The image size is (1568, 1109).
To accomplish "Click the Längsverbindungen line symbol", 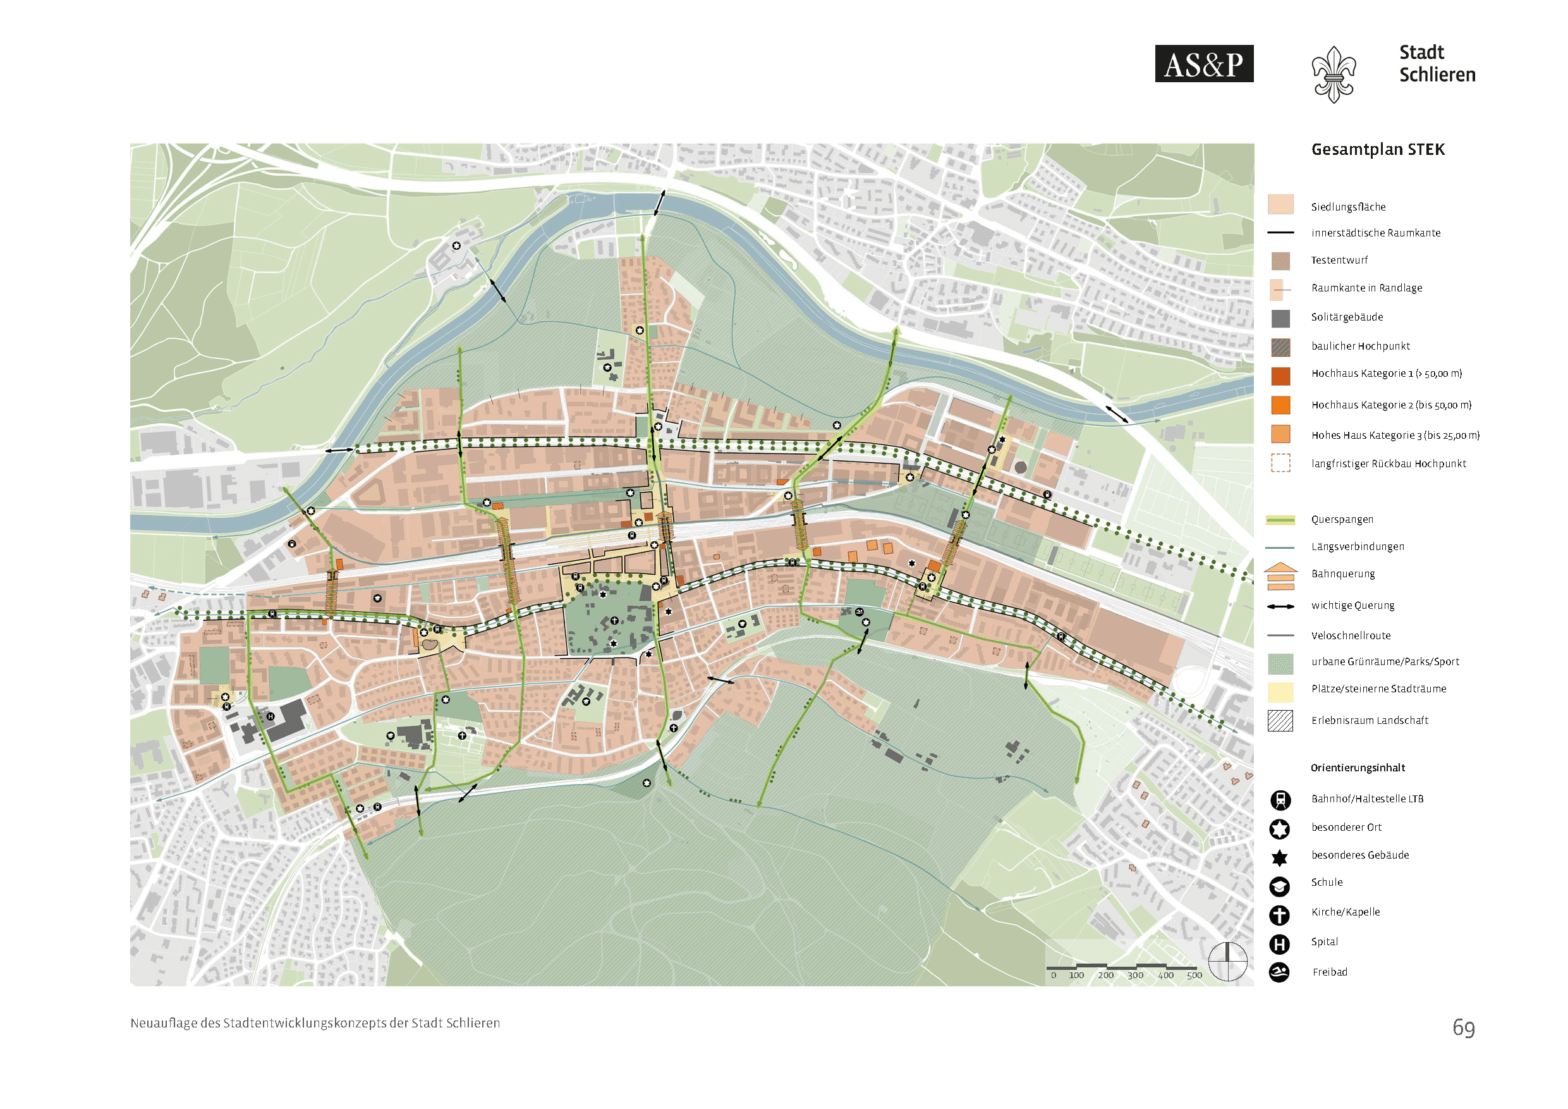I will 1281,547.
